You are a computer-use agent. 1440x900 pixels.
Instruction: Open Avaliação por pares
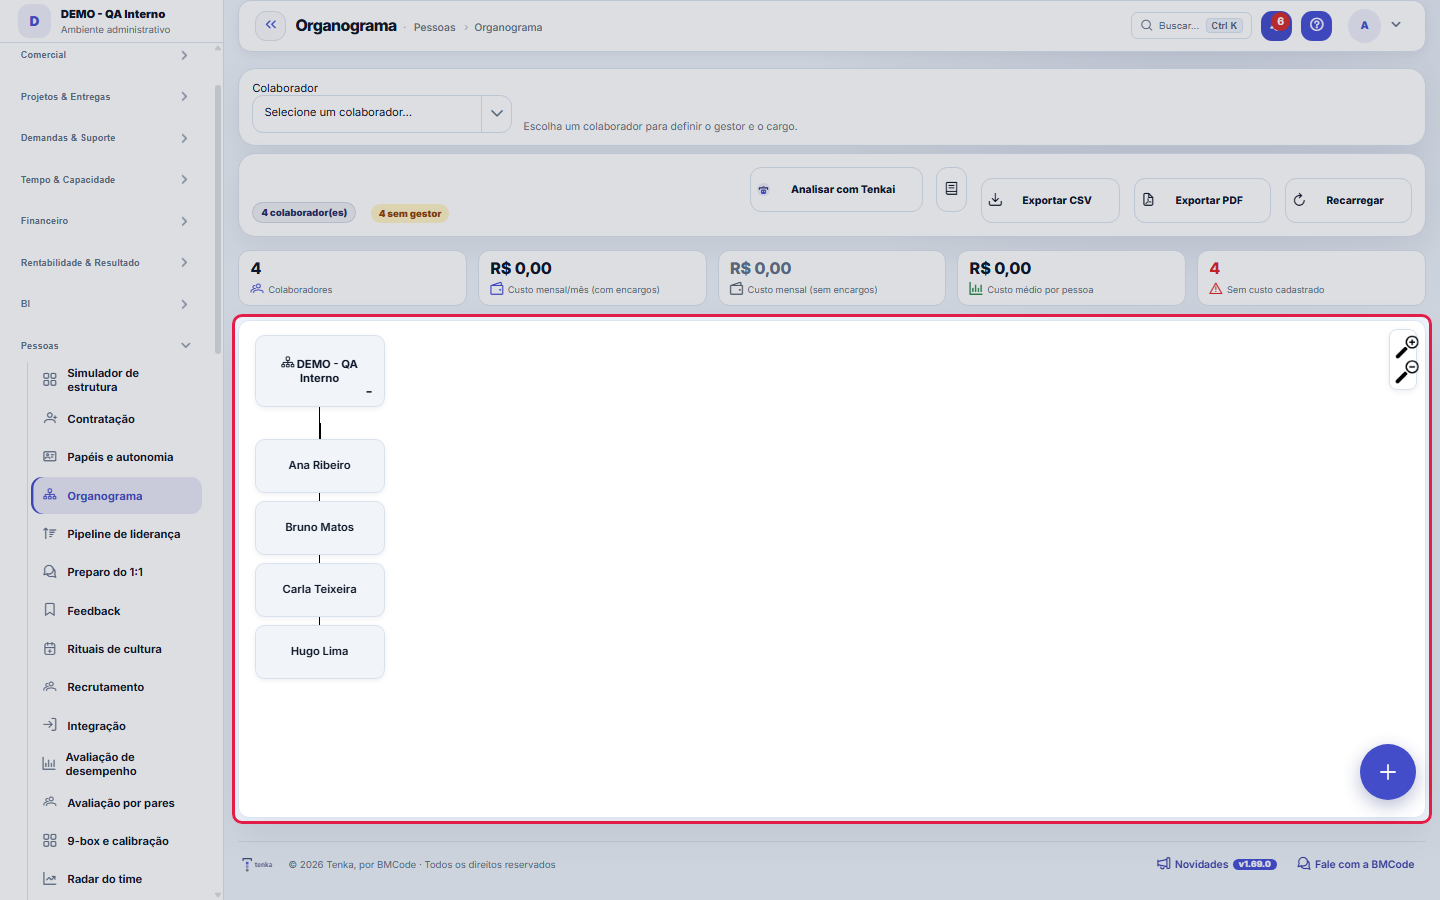pyautogui.click(x=116, y=803)
